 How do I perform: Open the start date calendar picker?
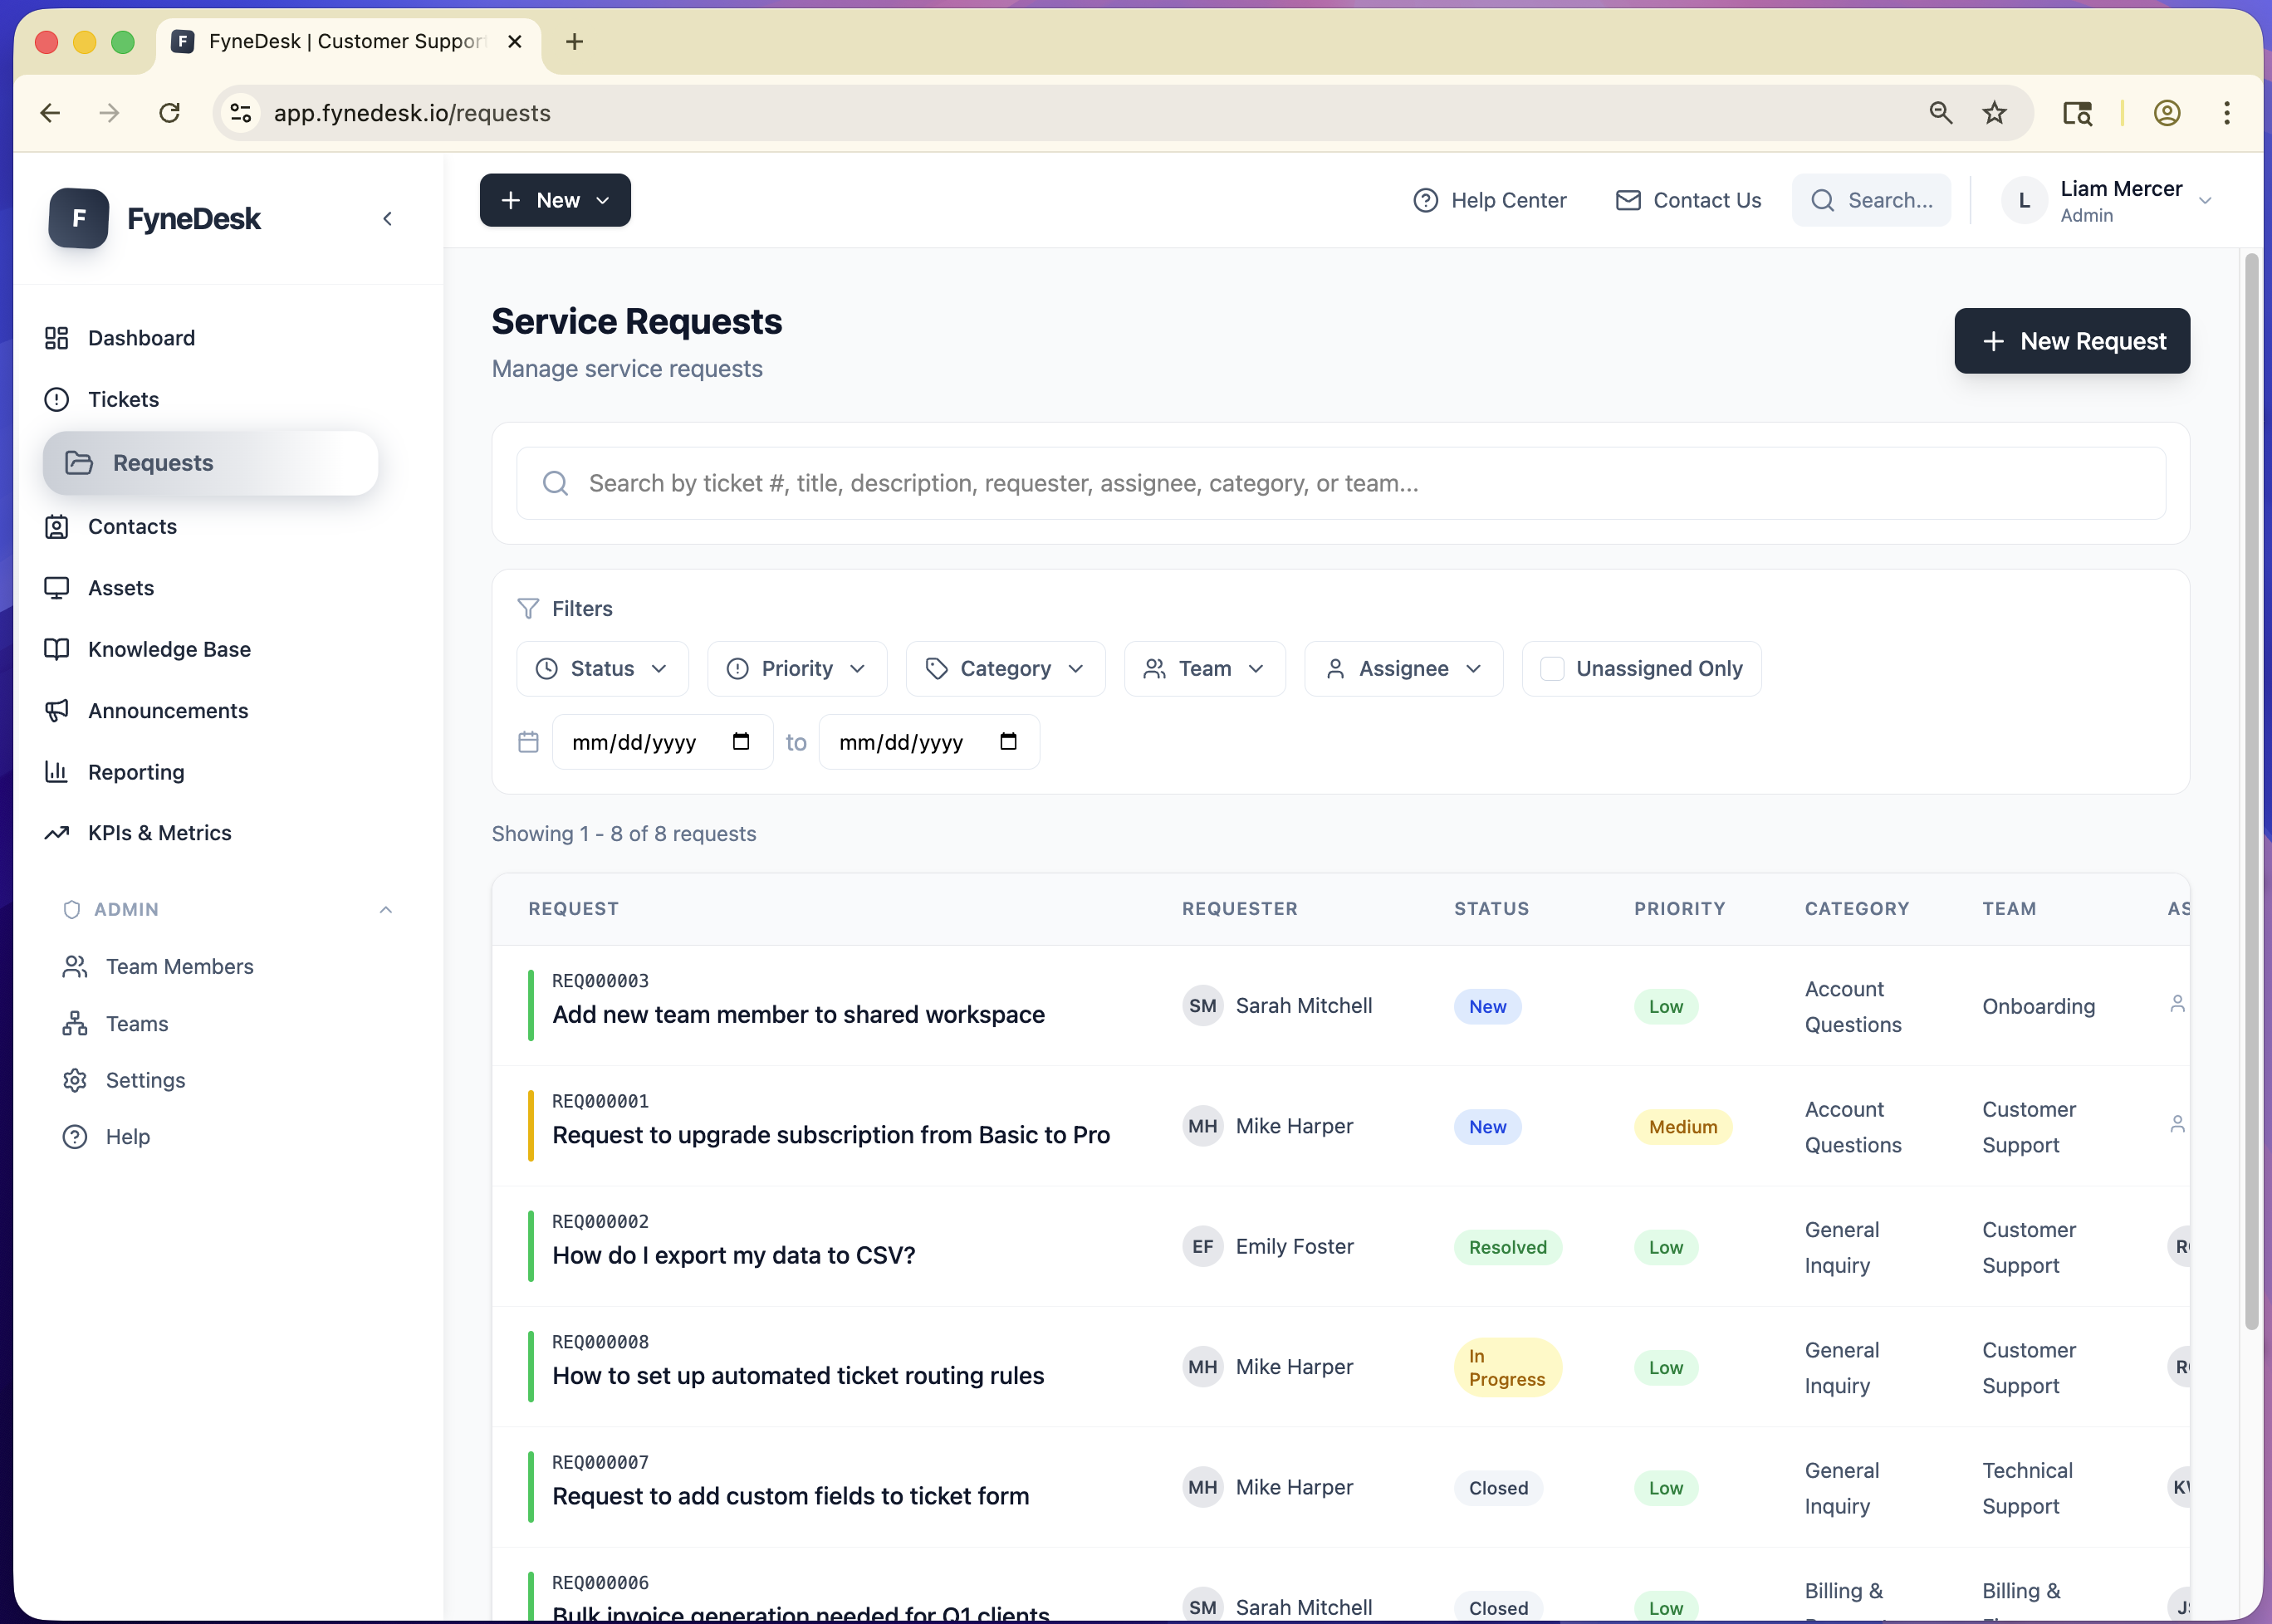click(741, 741)
